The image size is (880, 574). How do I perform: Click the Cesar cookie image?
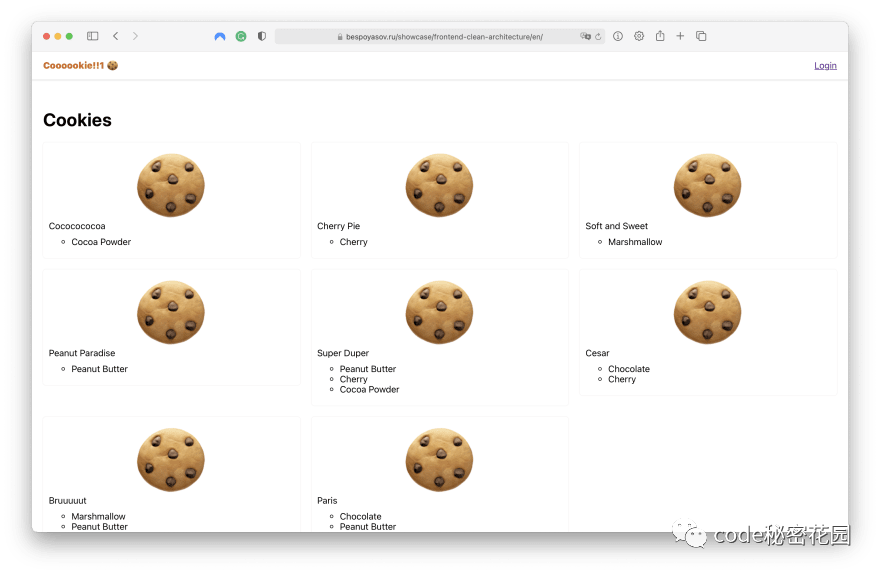708,312
